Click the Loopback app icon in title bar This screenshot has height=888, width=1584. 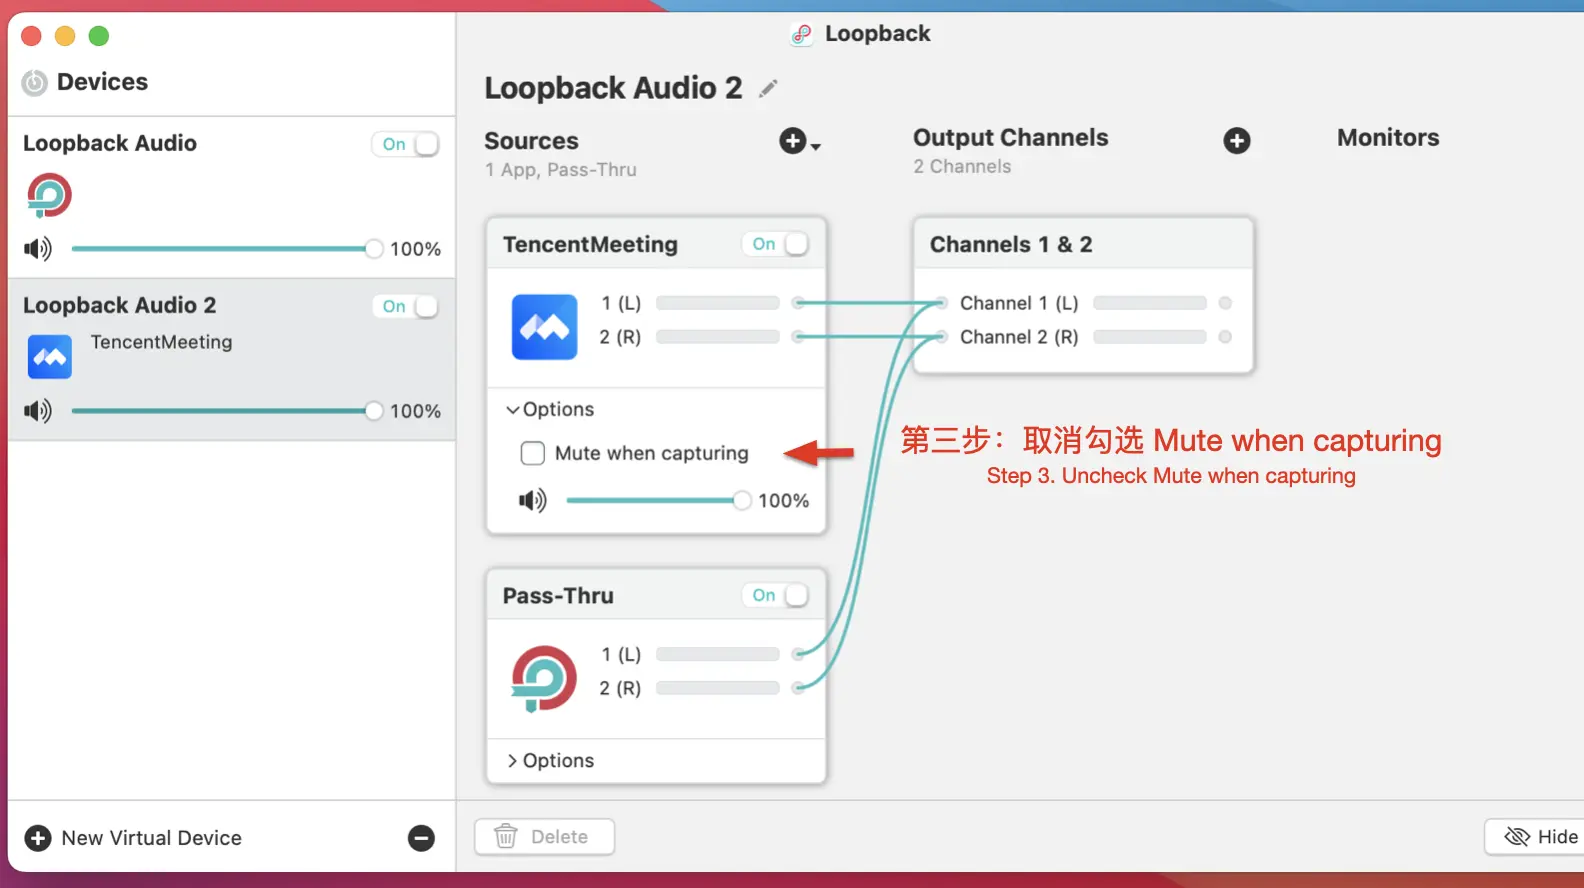(801, 35)
